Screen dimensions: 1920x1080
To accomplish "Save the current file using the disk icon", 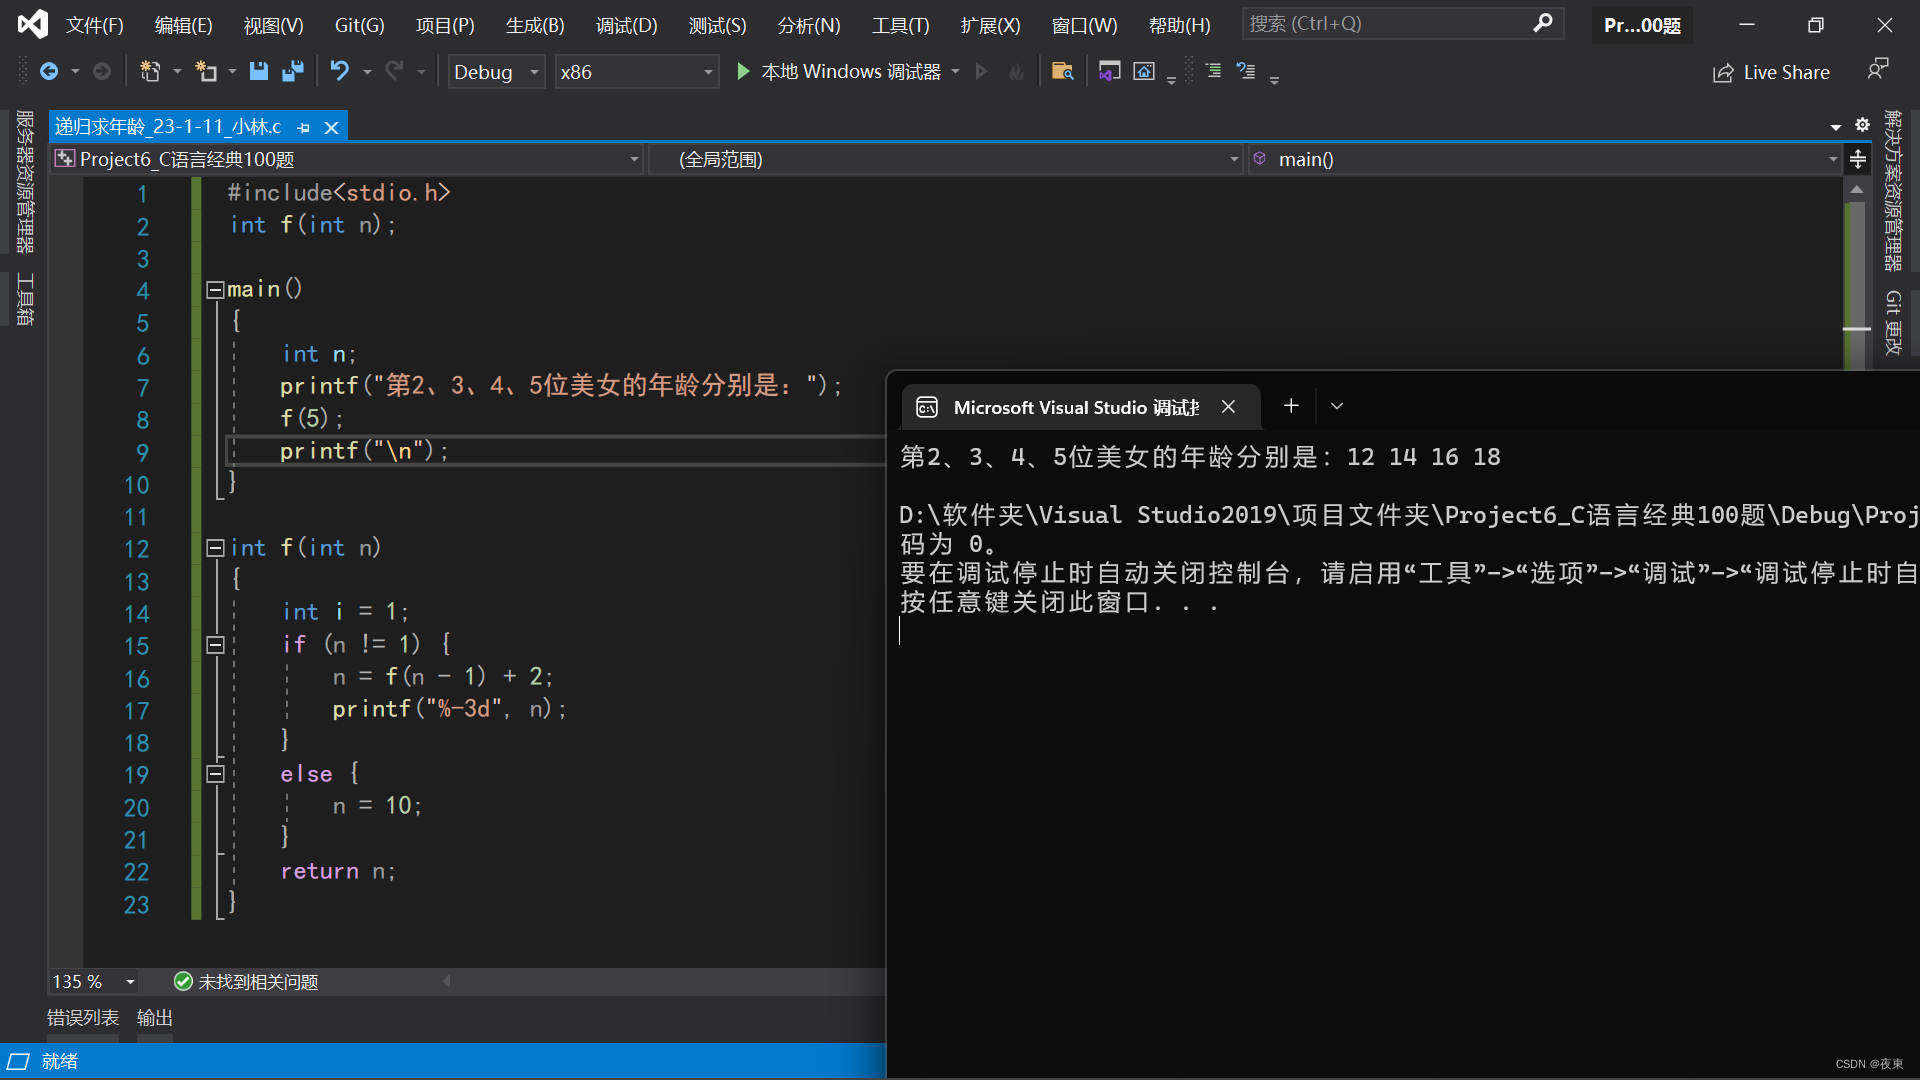I will [x=258, y=71].
